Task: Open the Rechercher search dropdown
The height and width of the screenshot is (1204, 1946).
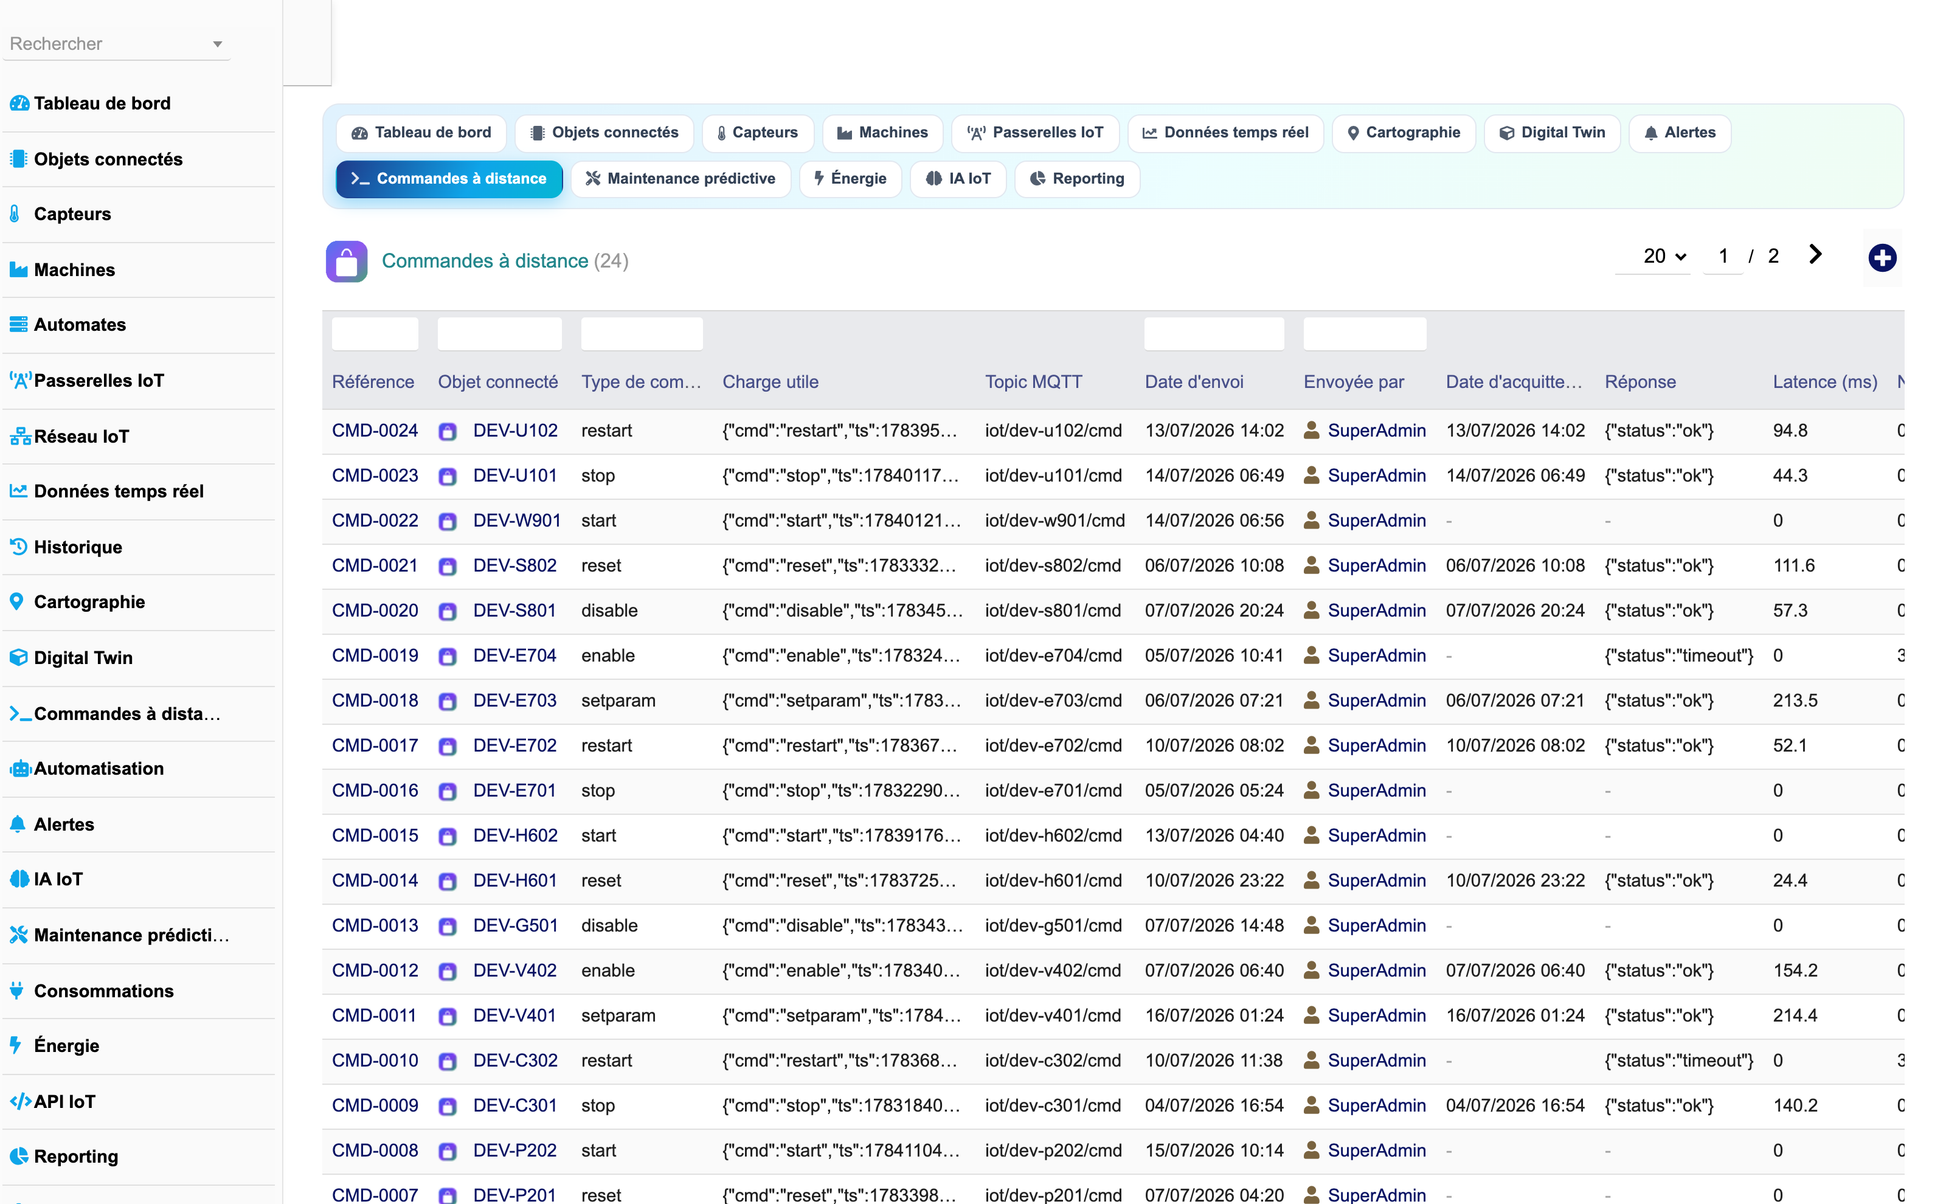Action: pyautogui.click(x=116, y=44)
